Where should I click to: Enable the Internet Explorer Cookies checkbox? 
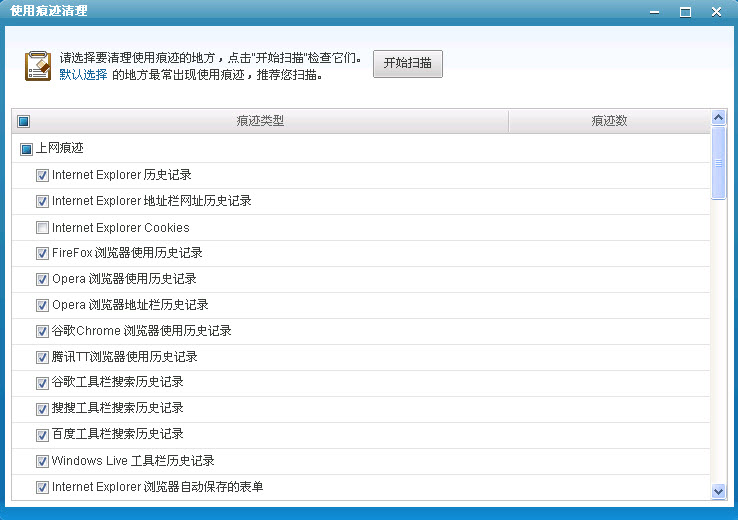pyautogui.click(x=42, y=227)
